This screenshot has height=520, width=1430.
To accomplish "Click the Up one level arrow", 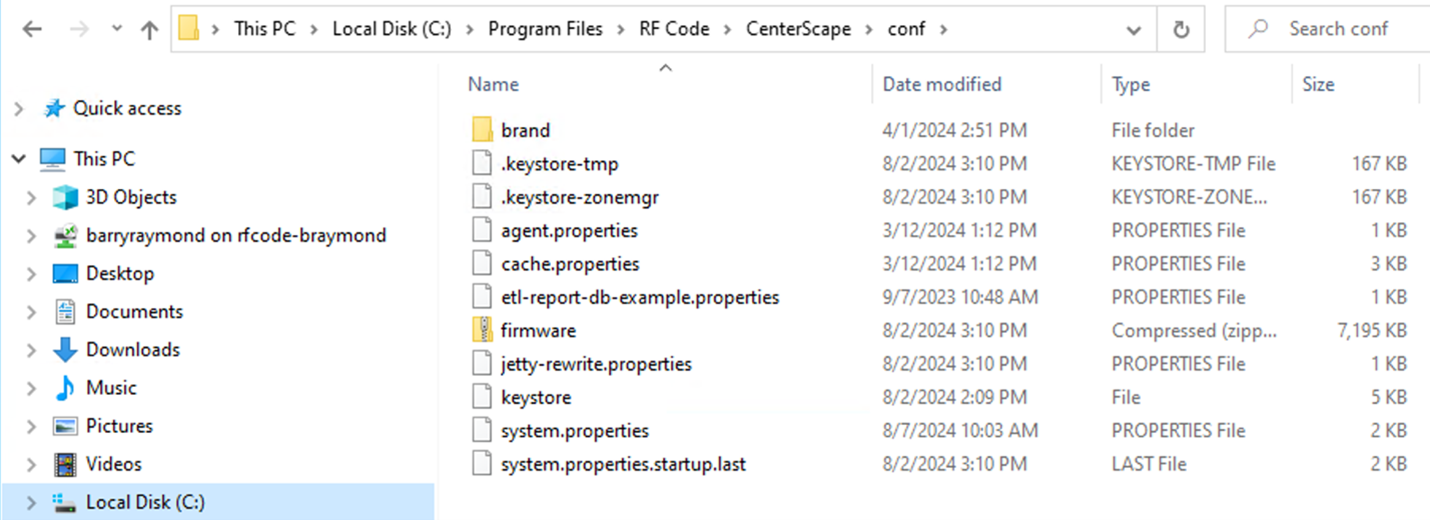I will [150, 30].
